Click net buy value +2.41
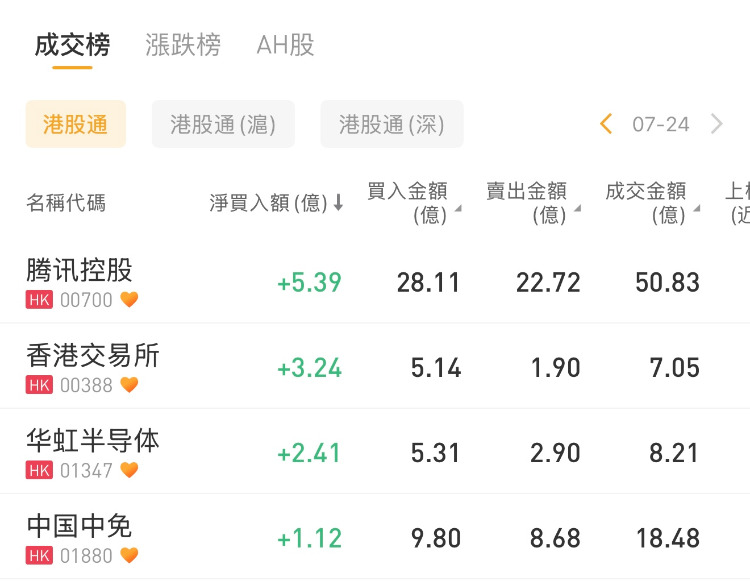The image size is (750, 585). pos(309,453)
